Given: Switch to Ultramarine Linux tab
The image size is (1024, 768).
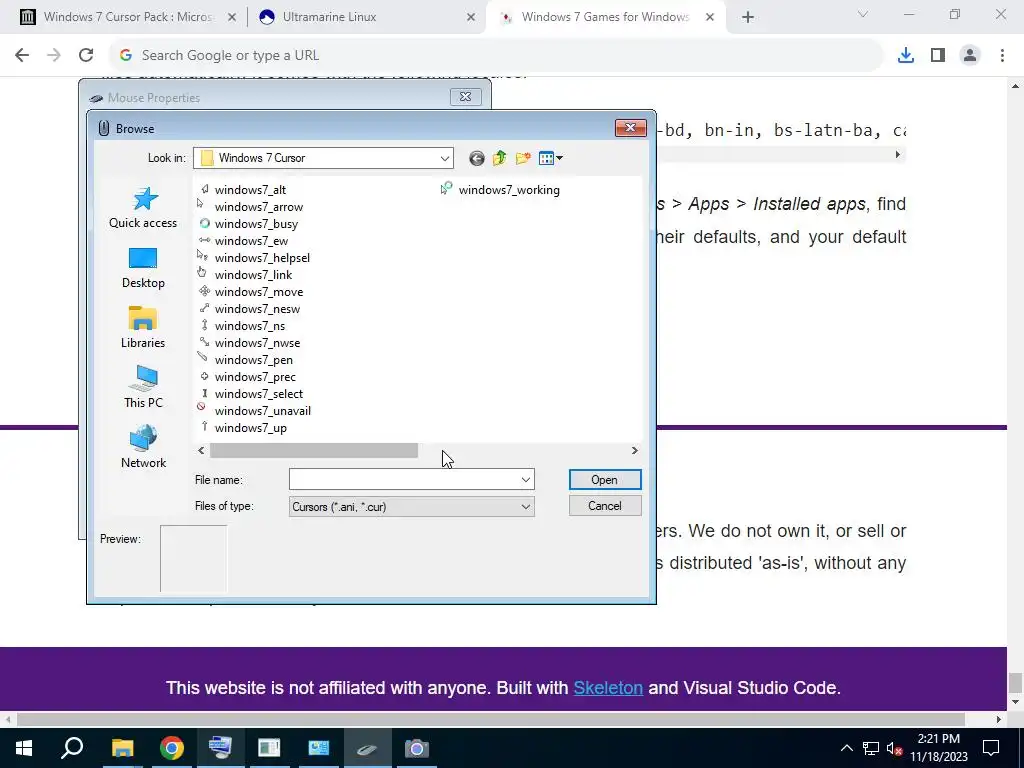Looking at the screenshot, I should pyautogui.click(x=329, y=17).
